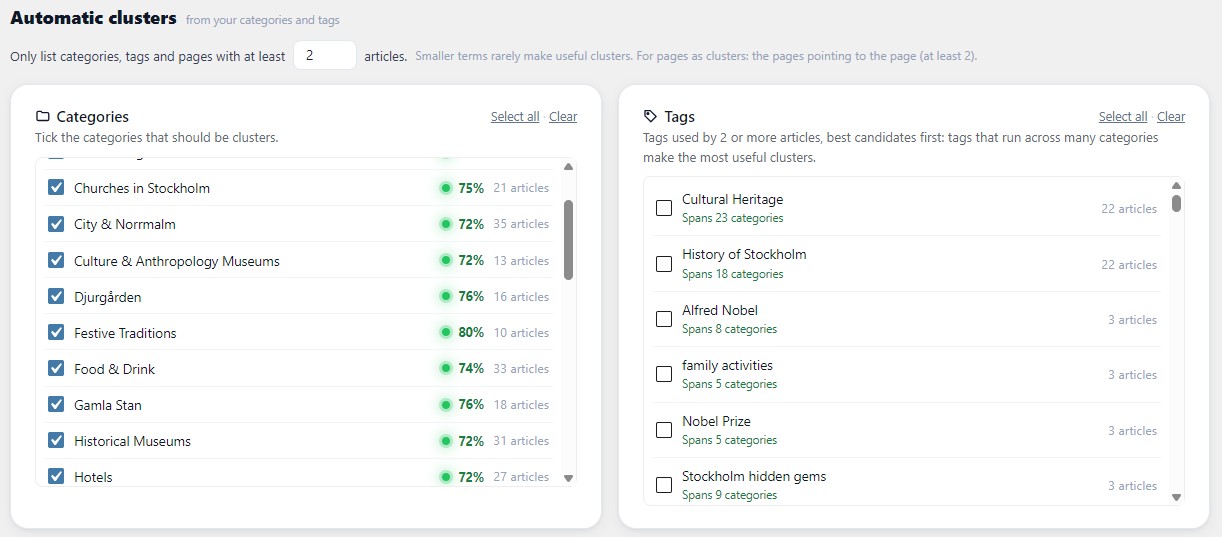The width and height of the screenshot is (1222, 537).
Task: Select all categories
Action: [515, 117]
